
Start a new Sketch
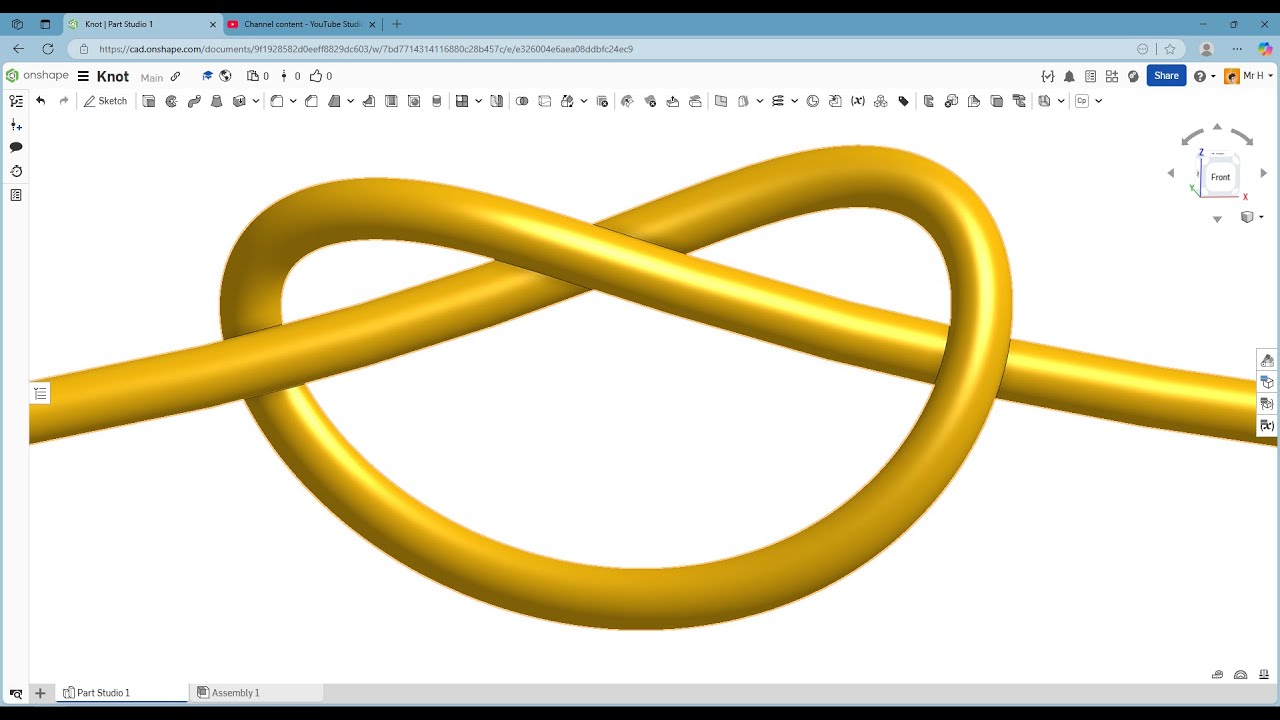click(105, 101)
